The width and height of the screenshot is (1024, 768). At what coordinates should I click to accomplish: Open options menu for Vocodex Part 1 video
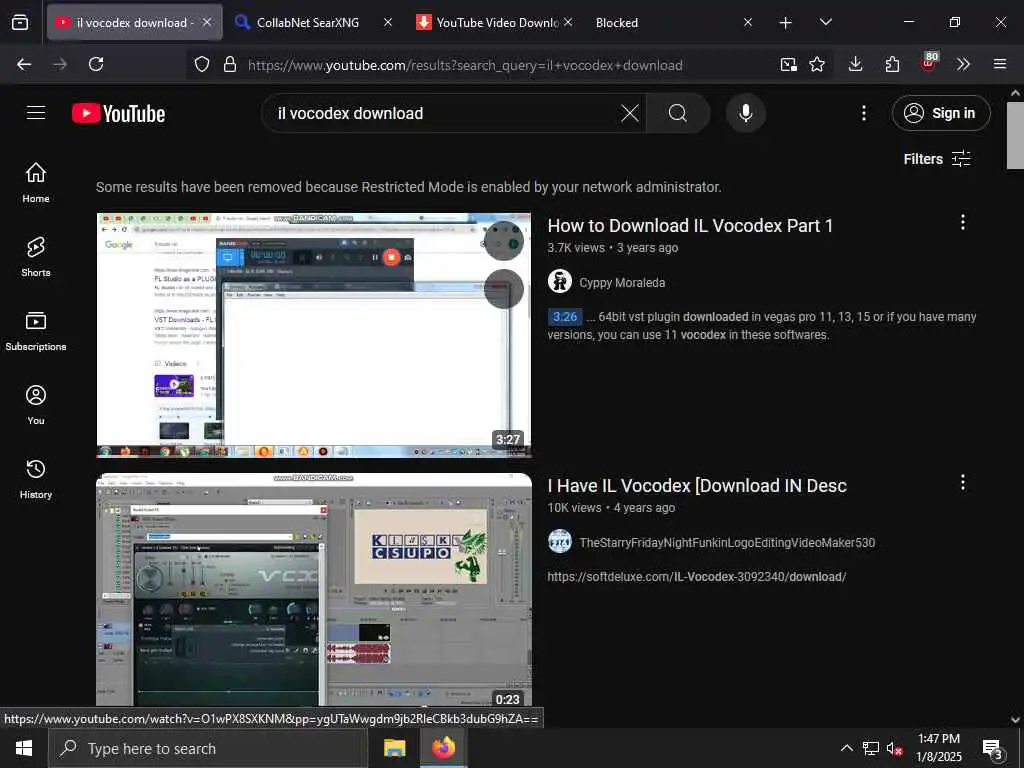pos(962,223)
